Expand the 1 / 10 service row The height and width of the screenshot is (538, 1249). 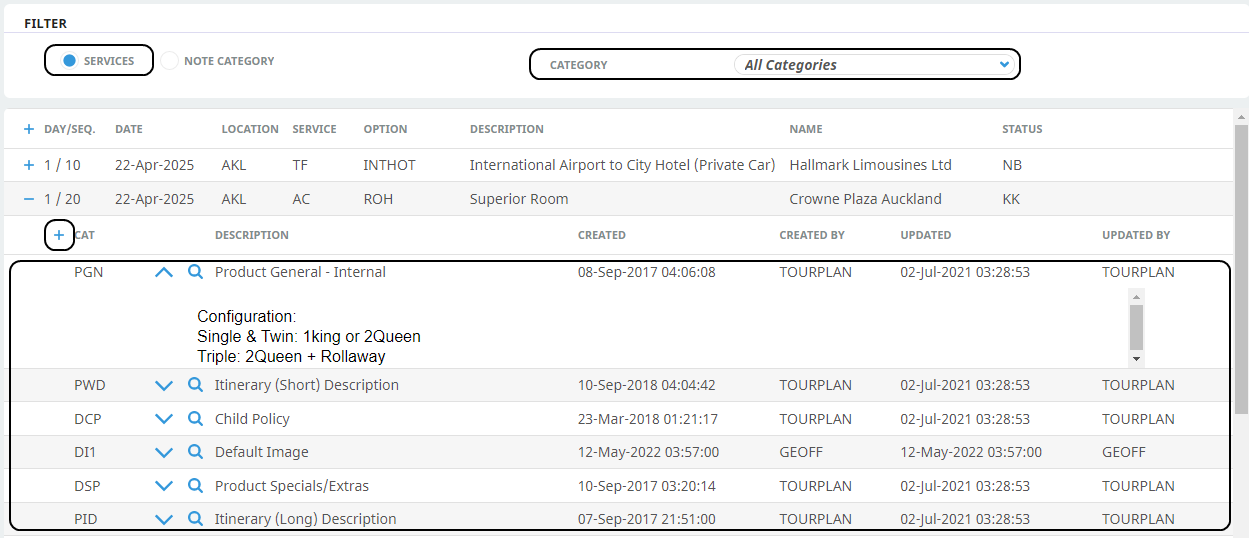29,165
